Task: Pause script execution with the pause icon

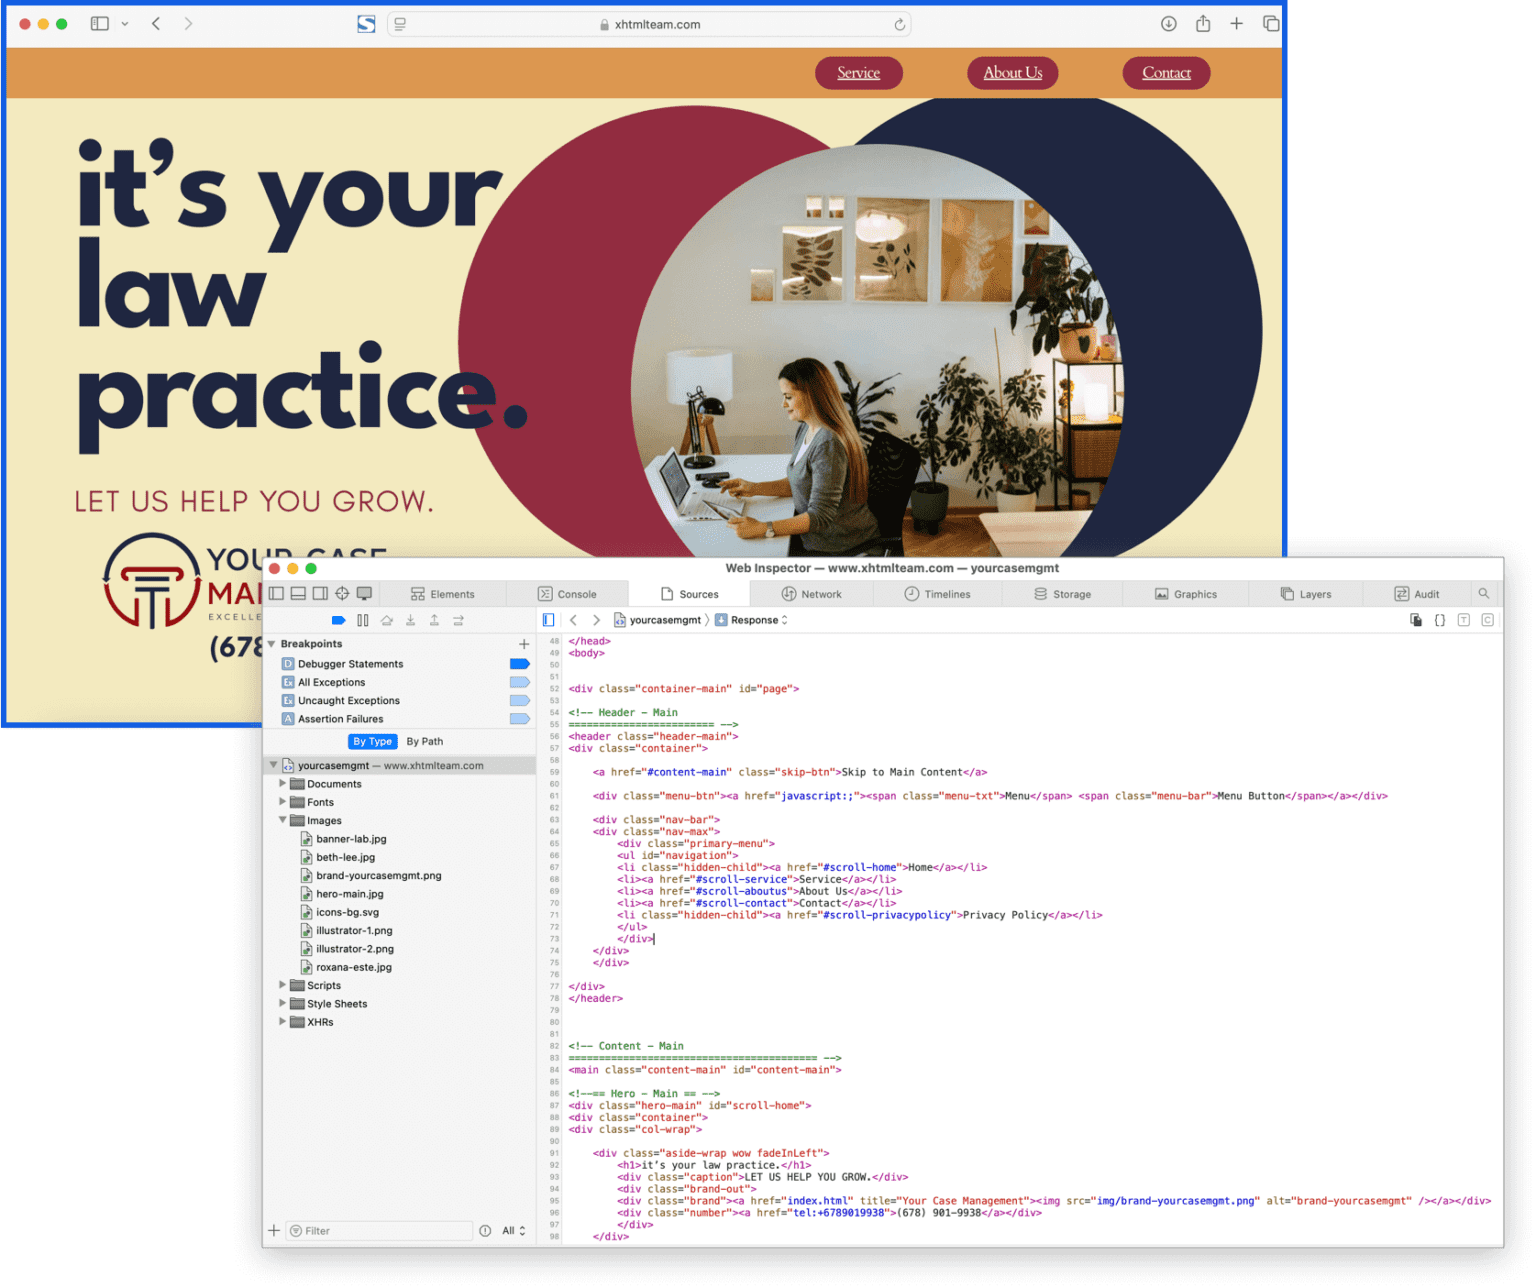Action: click(x=363, y=620)
